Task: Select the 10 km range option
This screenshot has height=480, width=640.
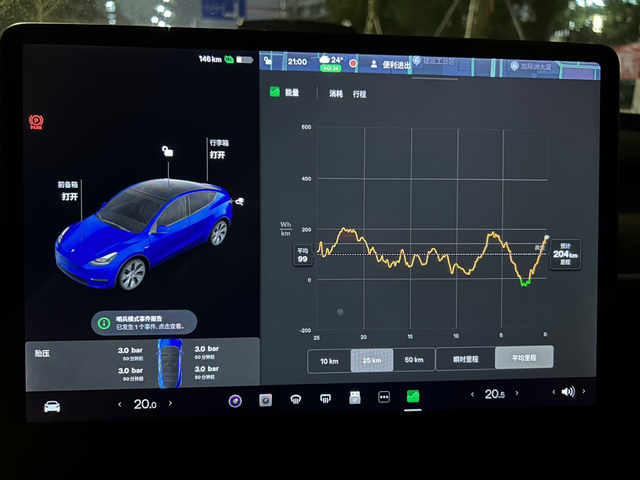Action: coord(329,361)
